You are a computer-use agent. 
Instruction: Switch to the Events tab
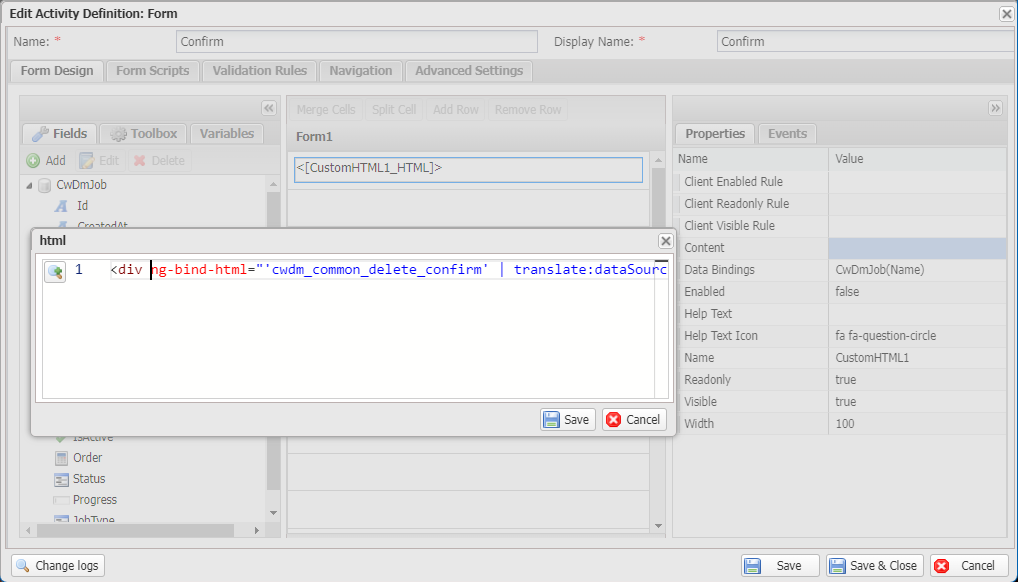[x=787, y=134]
